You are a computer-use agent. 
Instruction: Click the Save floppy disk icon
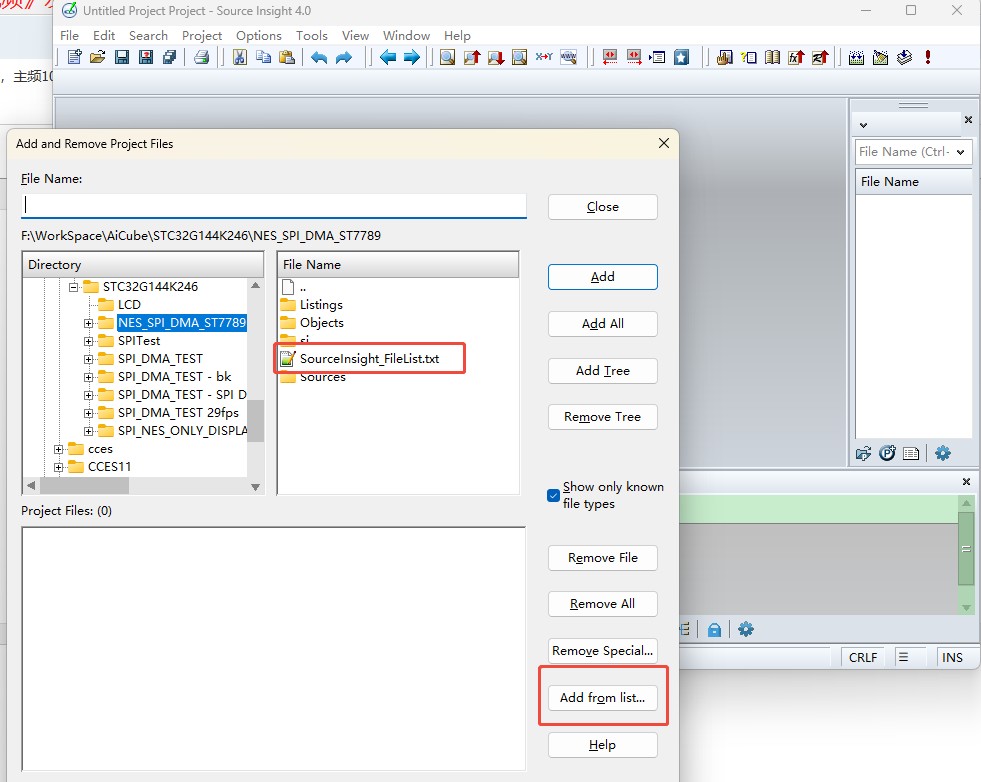coord(122,58)
